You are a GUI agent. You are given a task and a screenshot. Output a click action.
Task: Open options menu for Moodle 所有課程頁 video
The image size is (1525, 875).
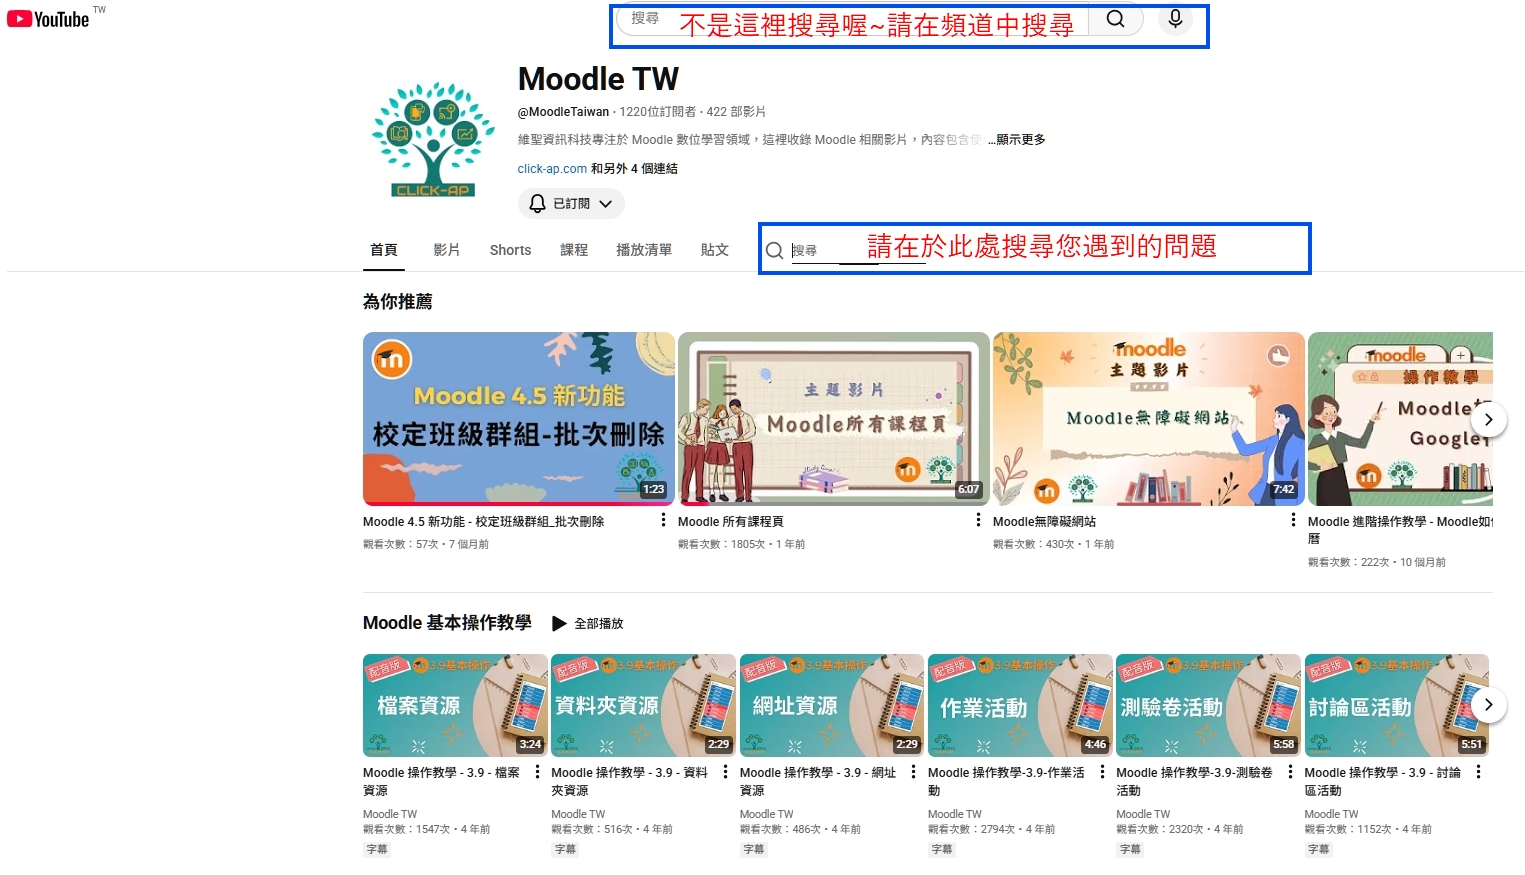[978, 520]
